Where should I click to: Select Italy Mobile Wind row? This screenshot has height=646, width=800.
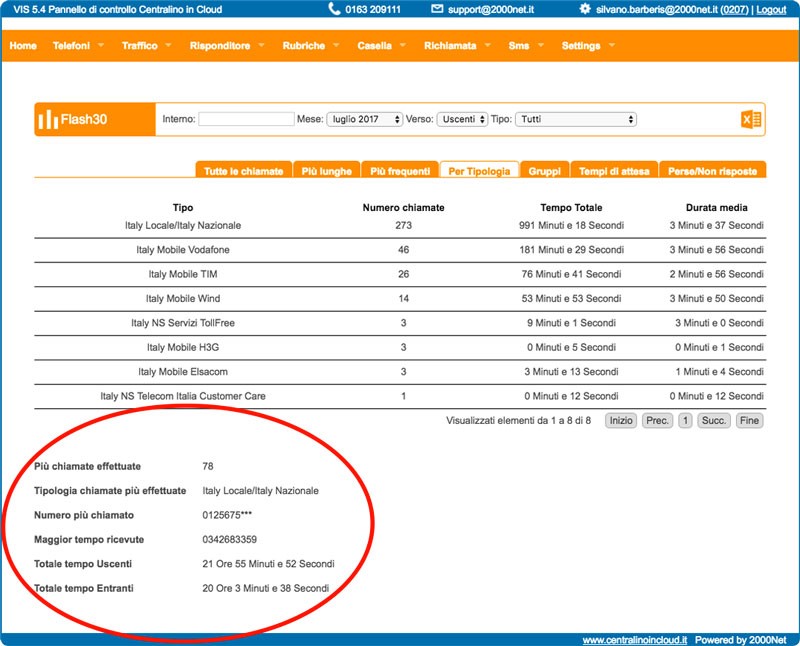coord(400,299)
